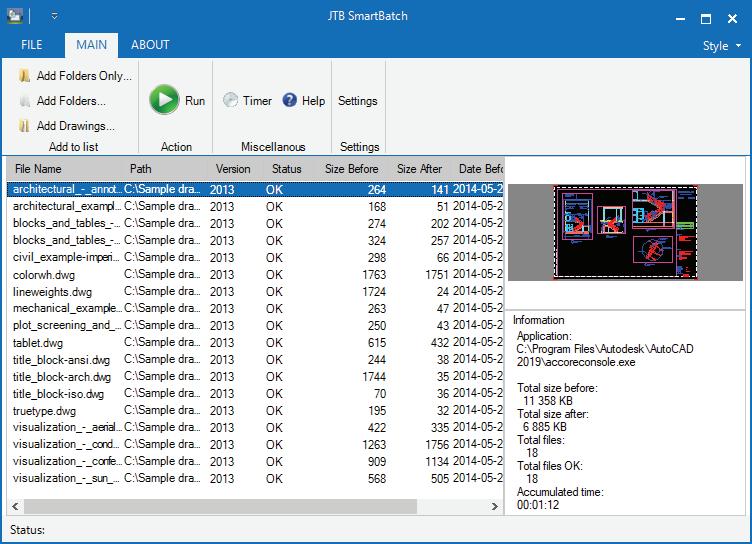Click the JTB SmartBatch app icon in title bar
The image size is (752, 544).
(14, 16)
